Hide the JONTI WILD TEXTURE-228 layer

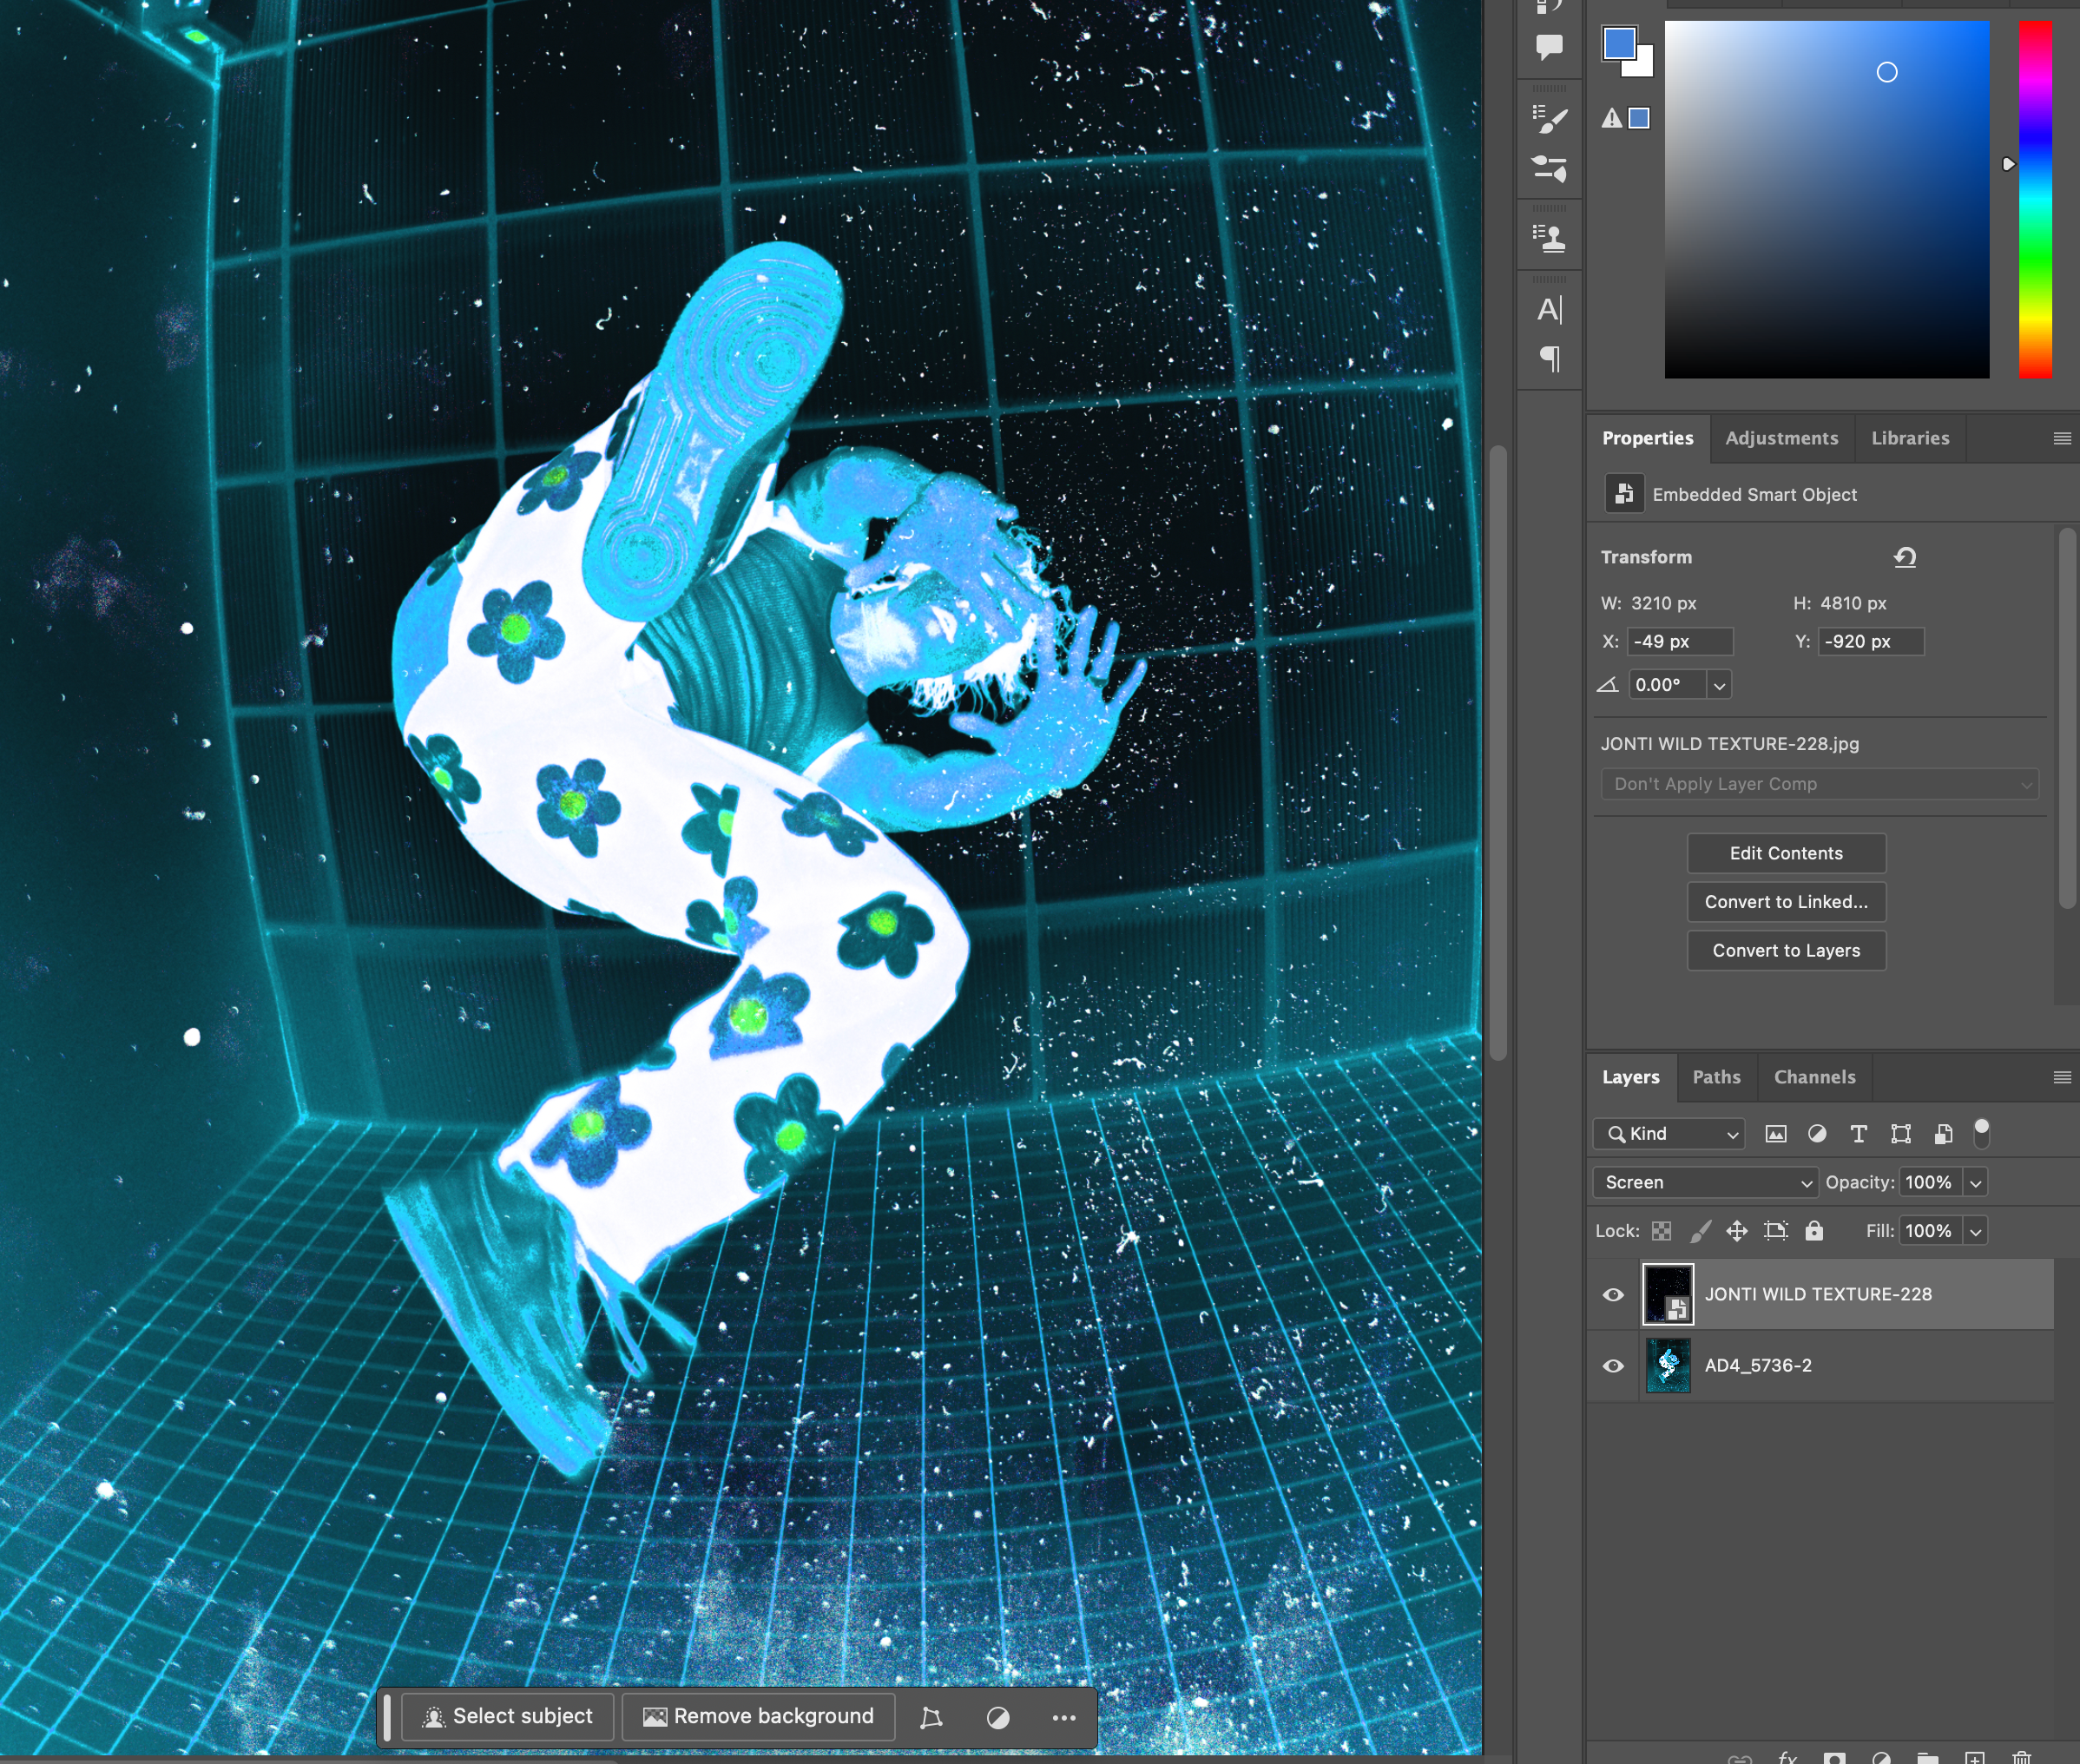tap(1613, 1294)
